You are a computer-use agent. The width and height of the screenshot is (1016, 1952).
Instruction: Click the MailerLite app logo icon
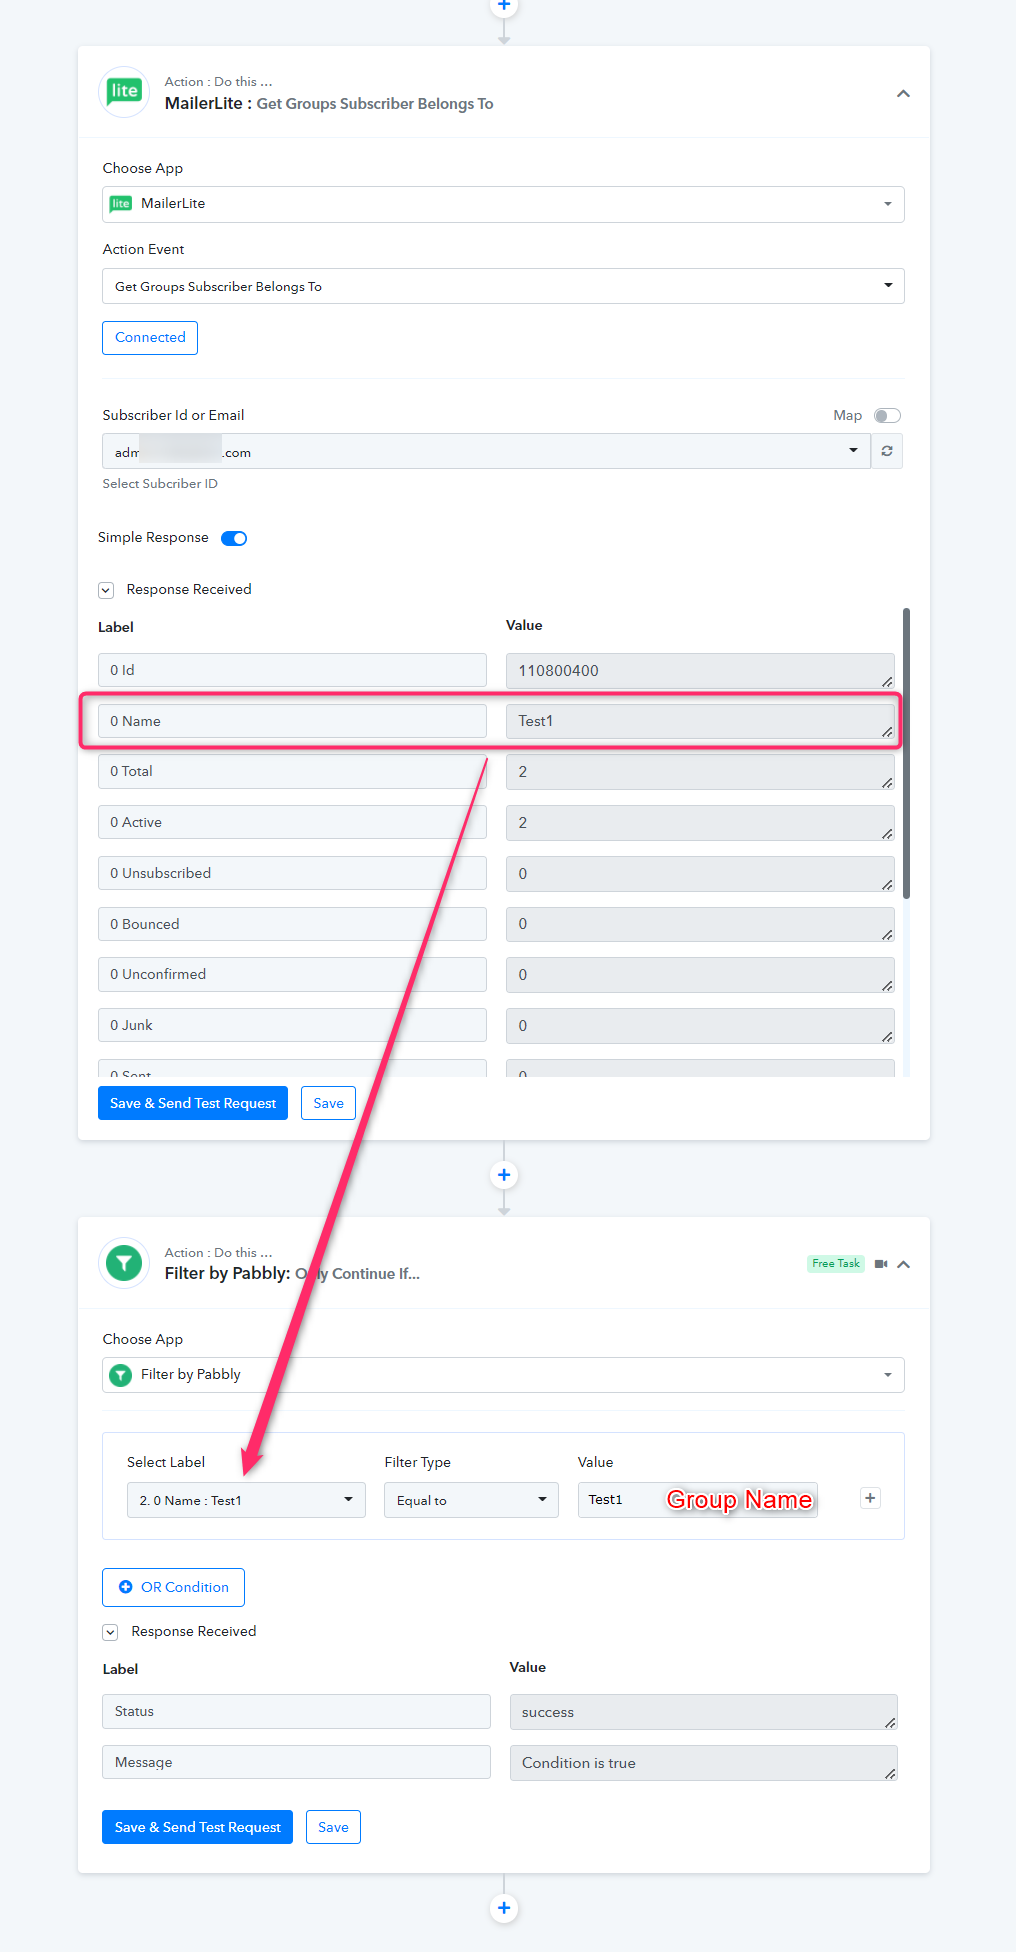pos(124,92)
